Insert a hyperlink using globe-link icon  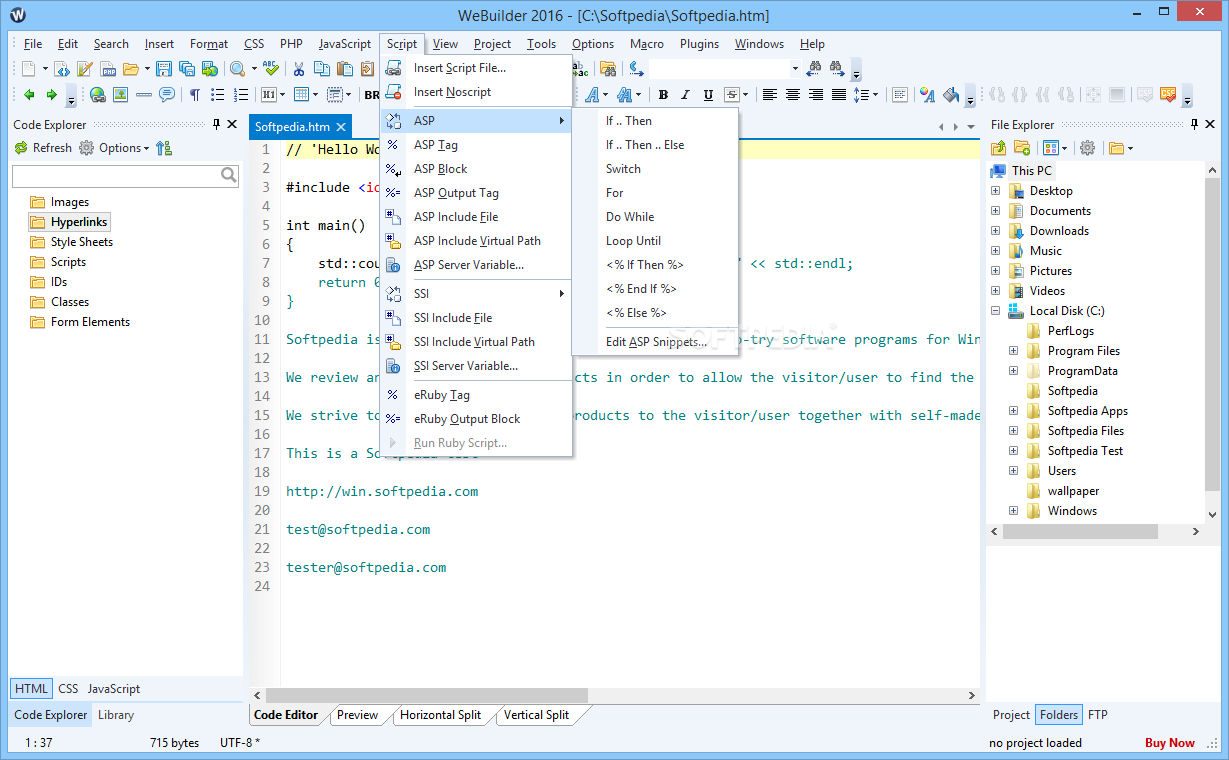pyautogui.click(x=97, y=95)
